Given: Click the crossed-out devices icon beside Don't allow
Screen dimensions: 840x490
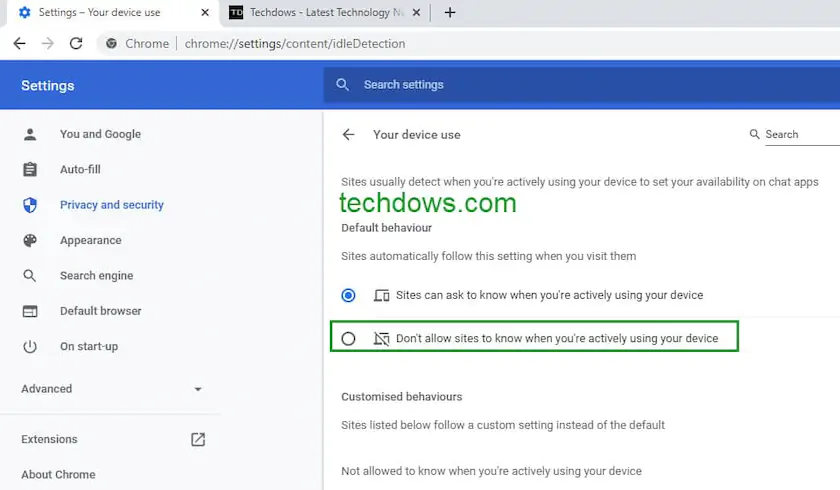Looking at the screenshot, I should [x=381, y=338].
